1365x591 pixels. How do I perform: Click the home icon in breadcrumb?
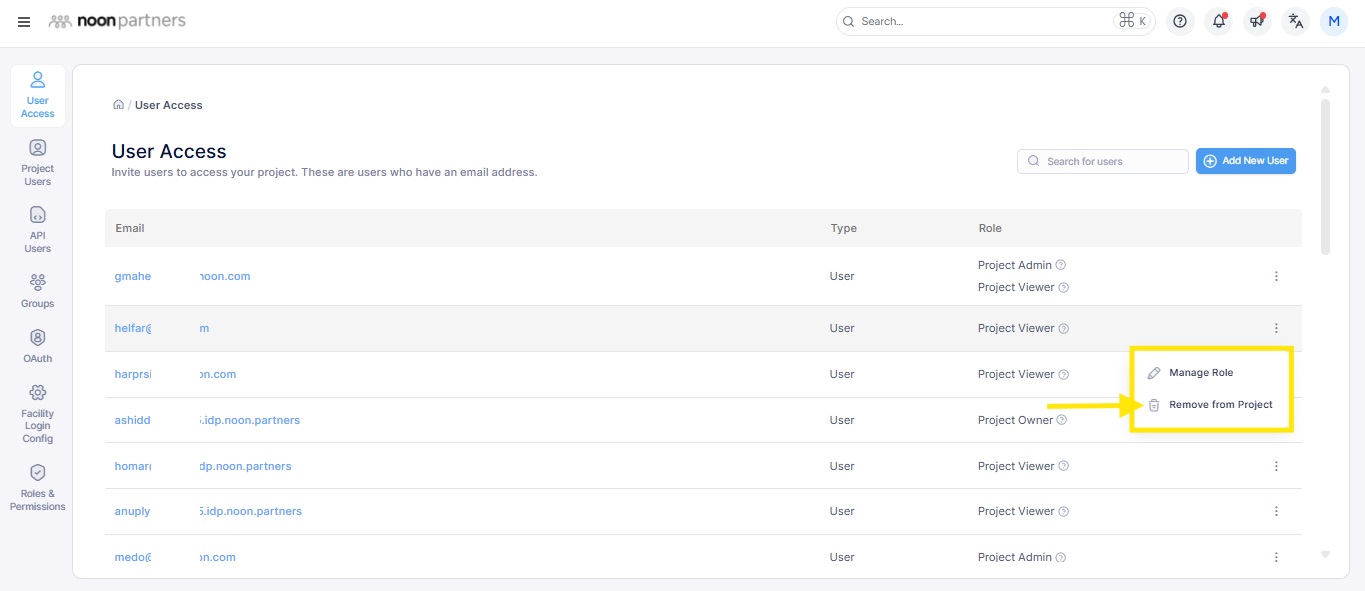point(118,105)
